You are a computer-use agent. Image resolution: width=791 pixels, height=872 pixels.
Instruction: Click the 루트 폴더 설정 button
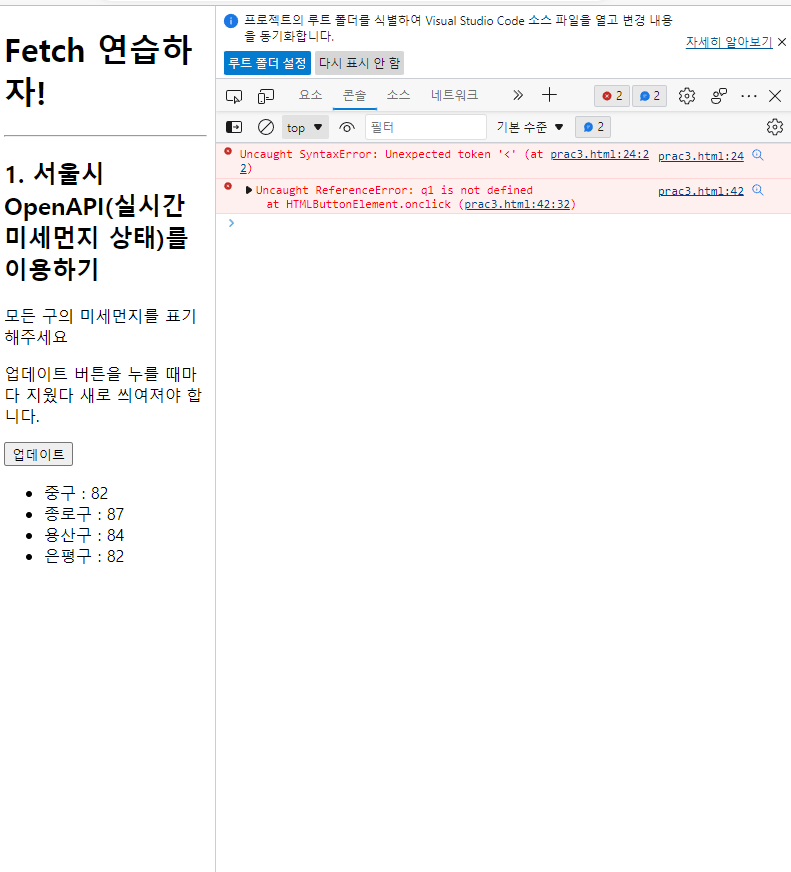pyautogui.click(x=267, y=63)
